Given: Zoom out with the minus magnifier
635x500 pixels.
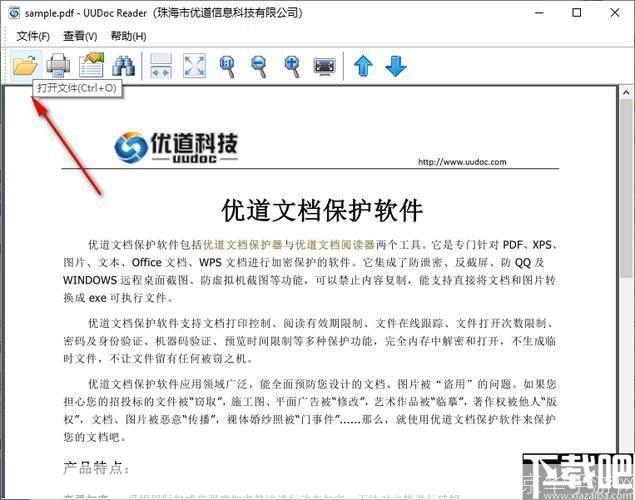Looking at the screenshot, I should click(x=259, y=66).
